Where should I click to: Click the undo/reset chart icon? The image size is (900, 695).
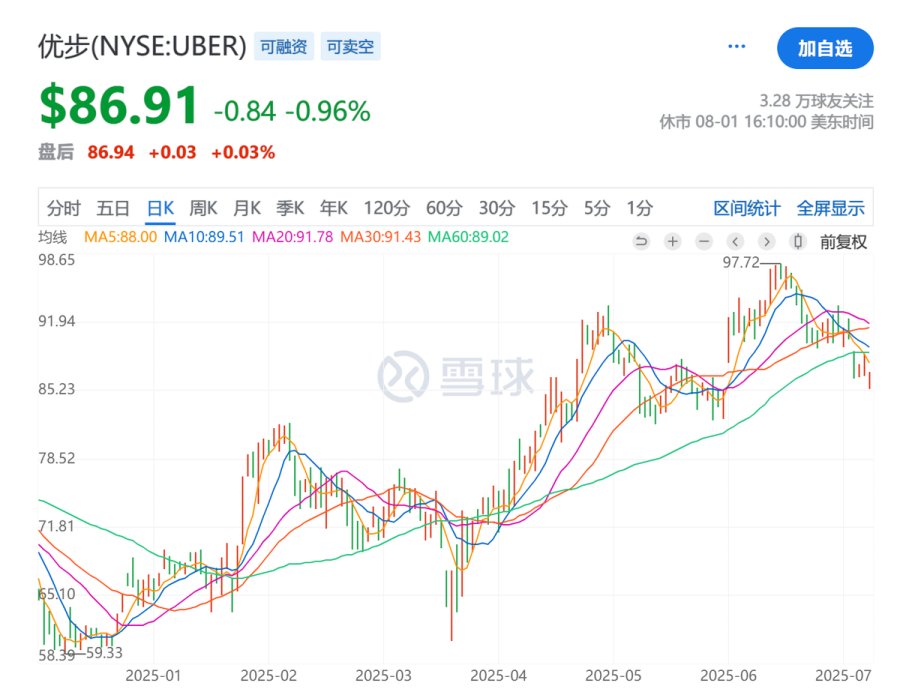641,242
